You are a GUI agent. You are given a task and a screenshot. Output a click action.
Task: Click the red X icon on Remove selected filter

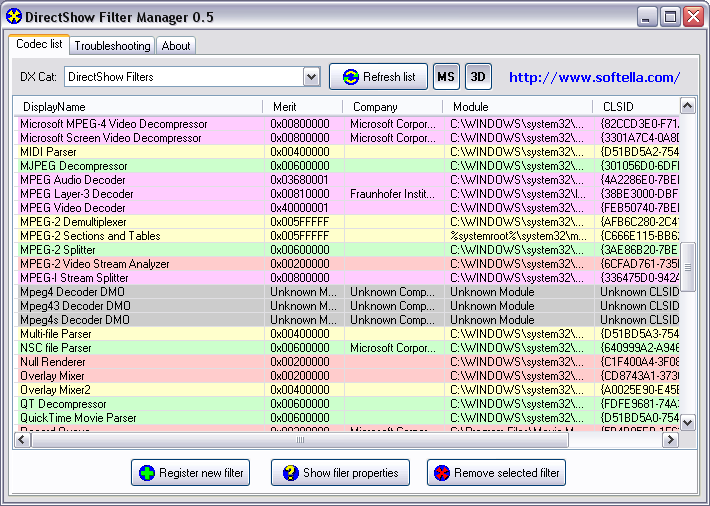click(441, 473)
